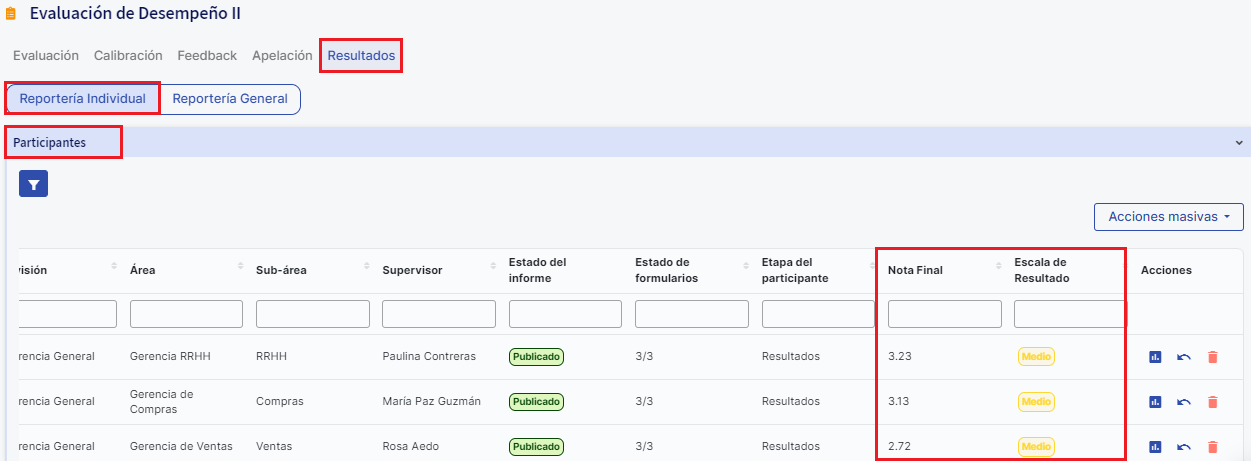Click undo arrow icon in Rosa Aedo row

[x=1184, y=447]
